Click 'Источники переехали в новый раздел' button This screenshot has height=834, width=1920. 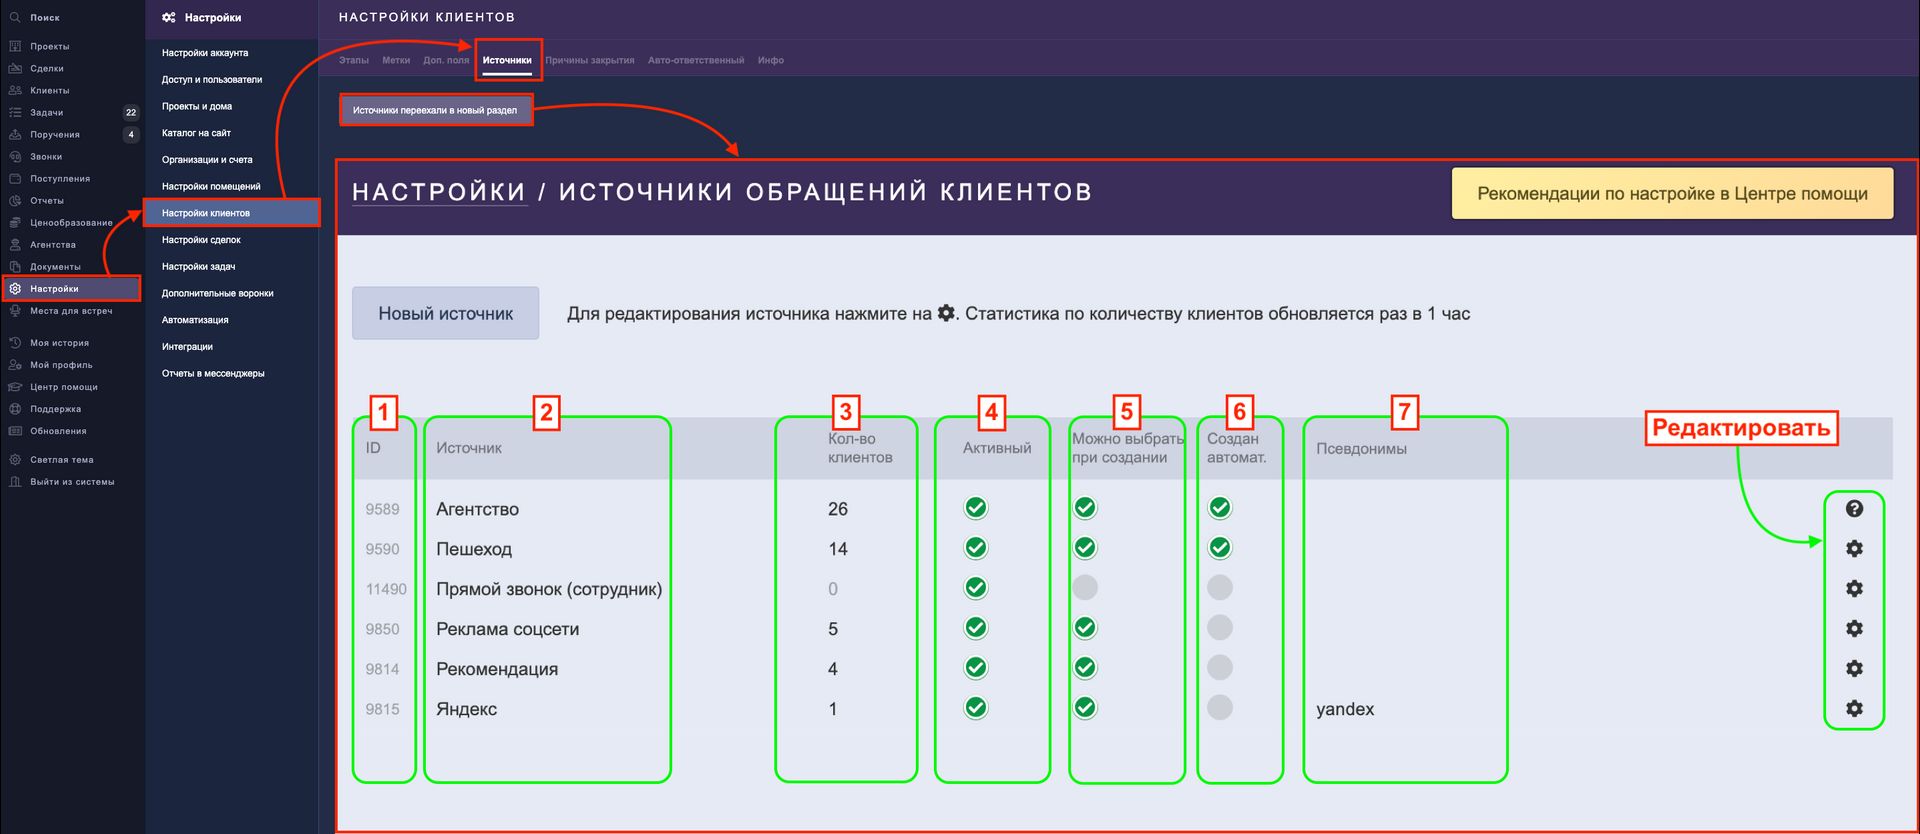pyautogui.click(x=435, y=110)
